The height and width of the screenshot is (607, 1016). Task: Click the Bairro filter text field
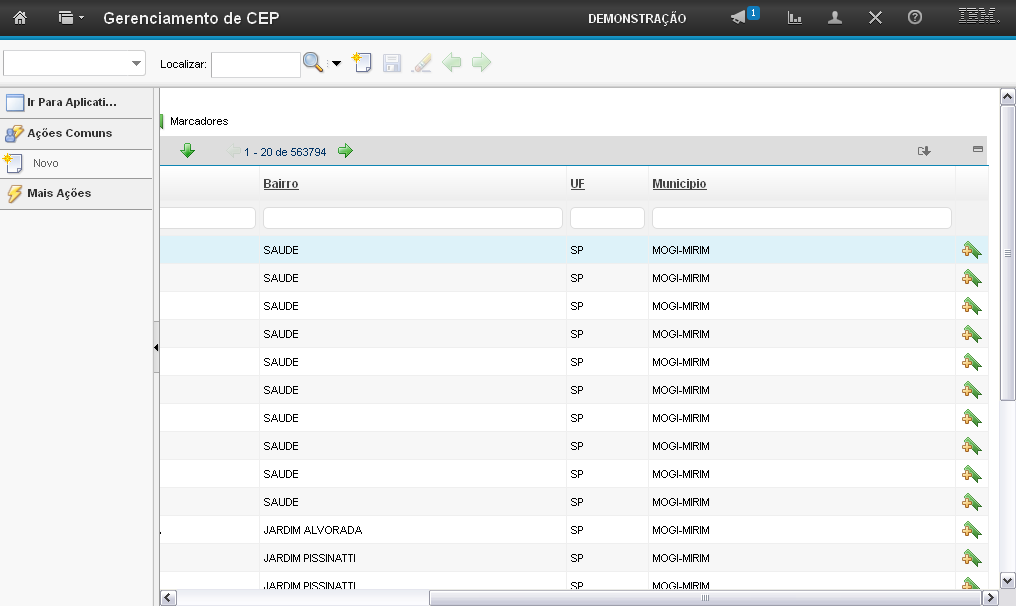point(412,218)
